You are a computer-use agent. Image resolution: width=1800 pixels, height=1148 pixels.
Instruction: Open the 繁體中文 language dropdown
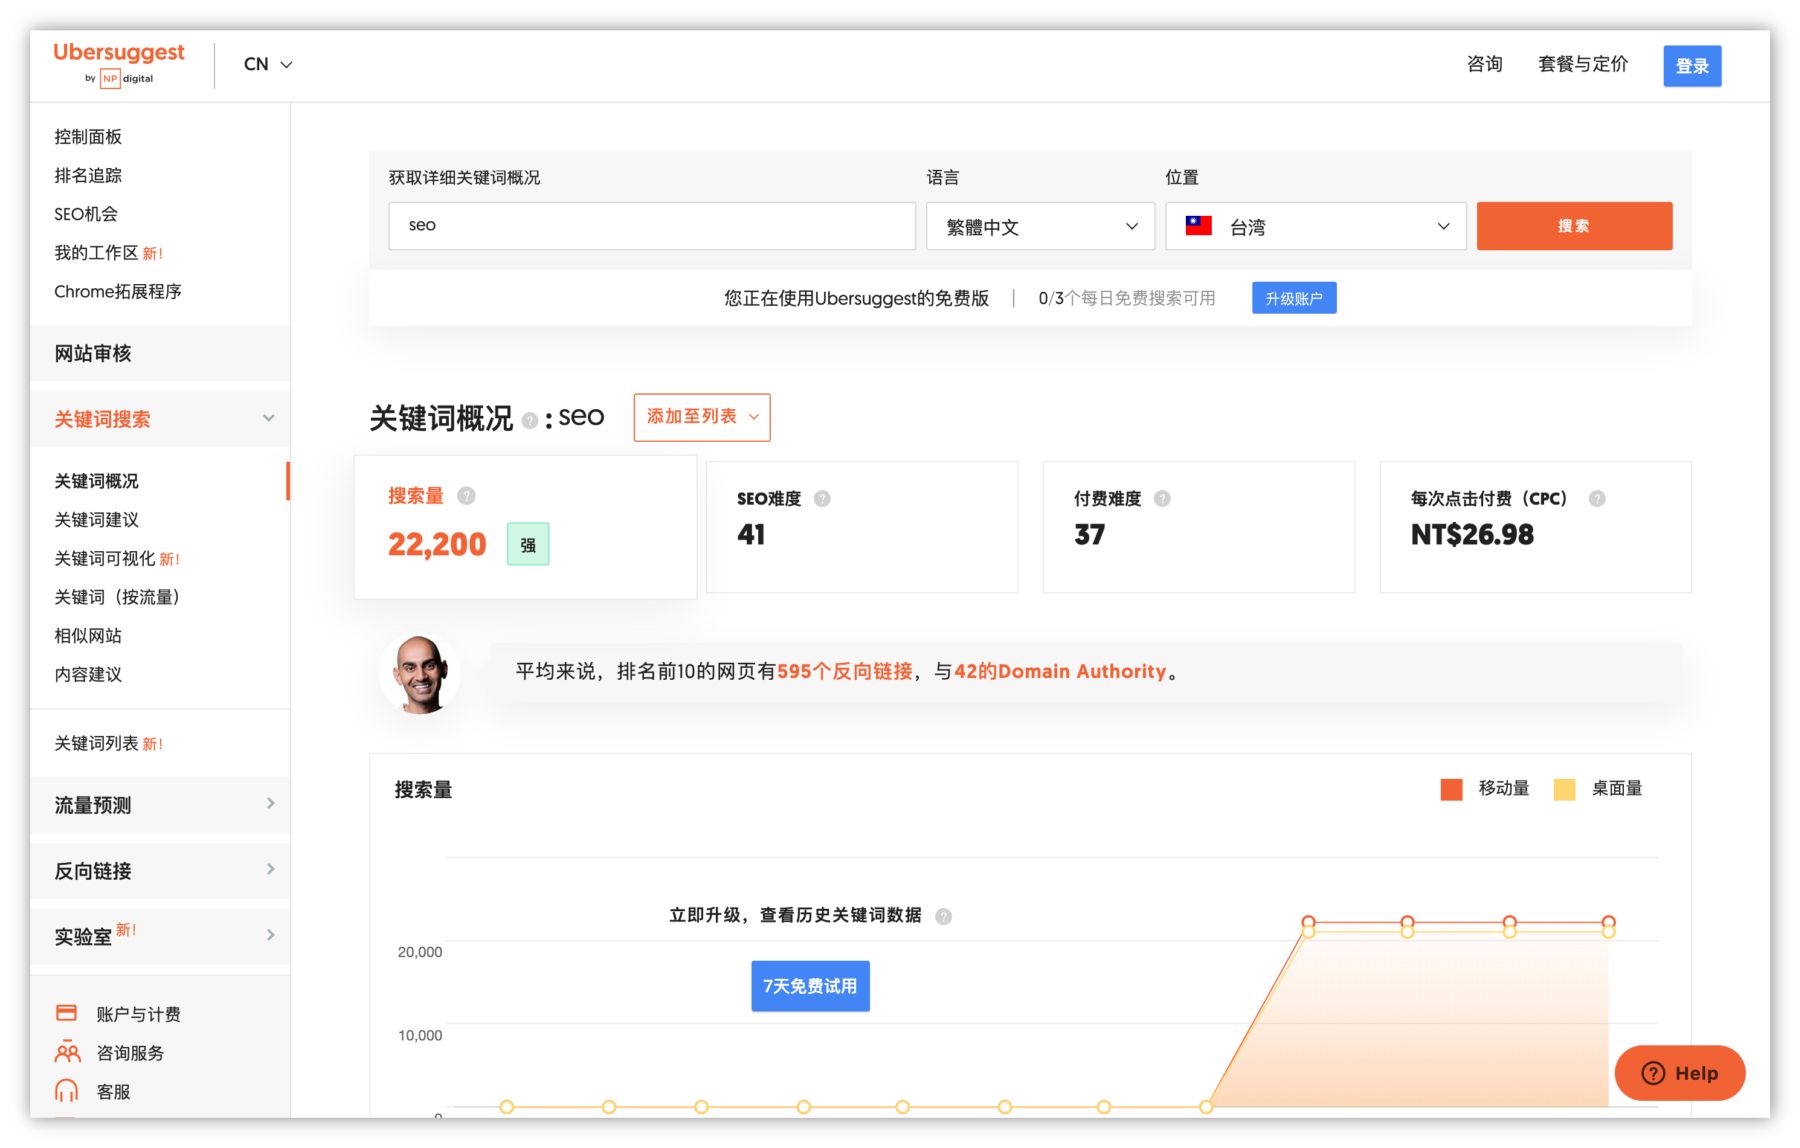1040,226
